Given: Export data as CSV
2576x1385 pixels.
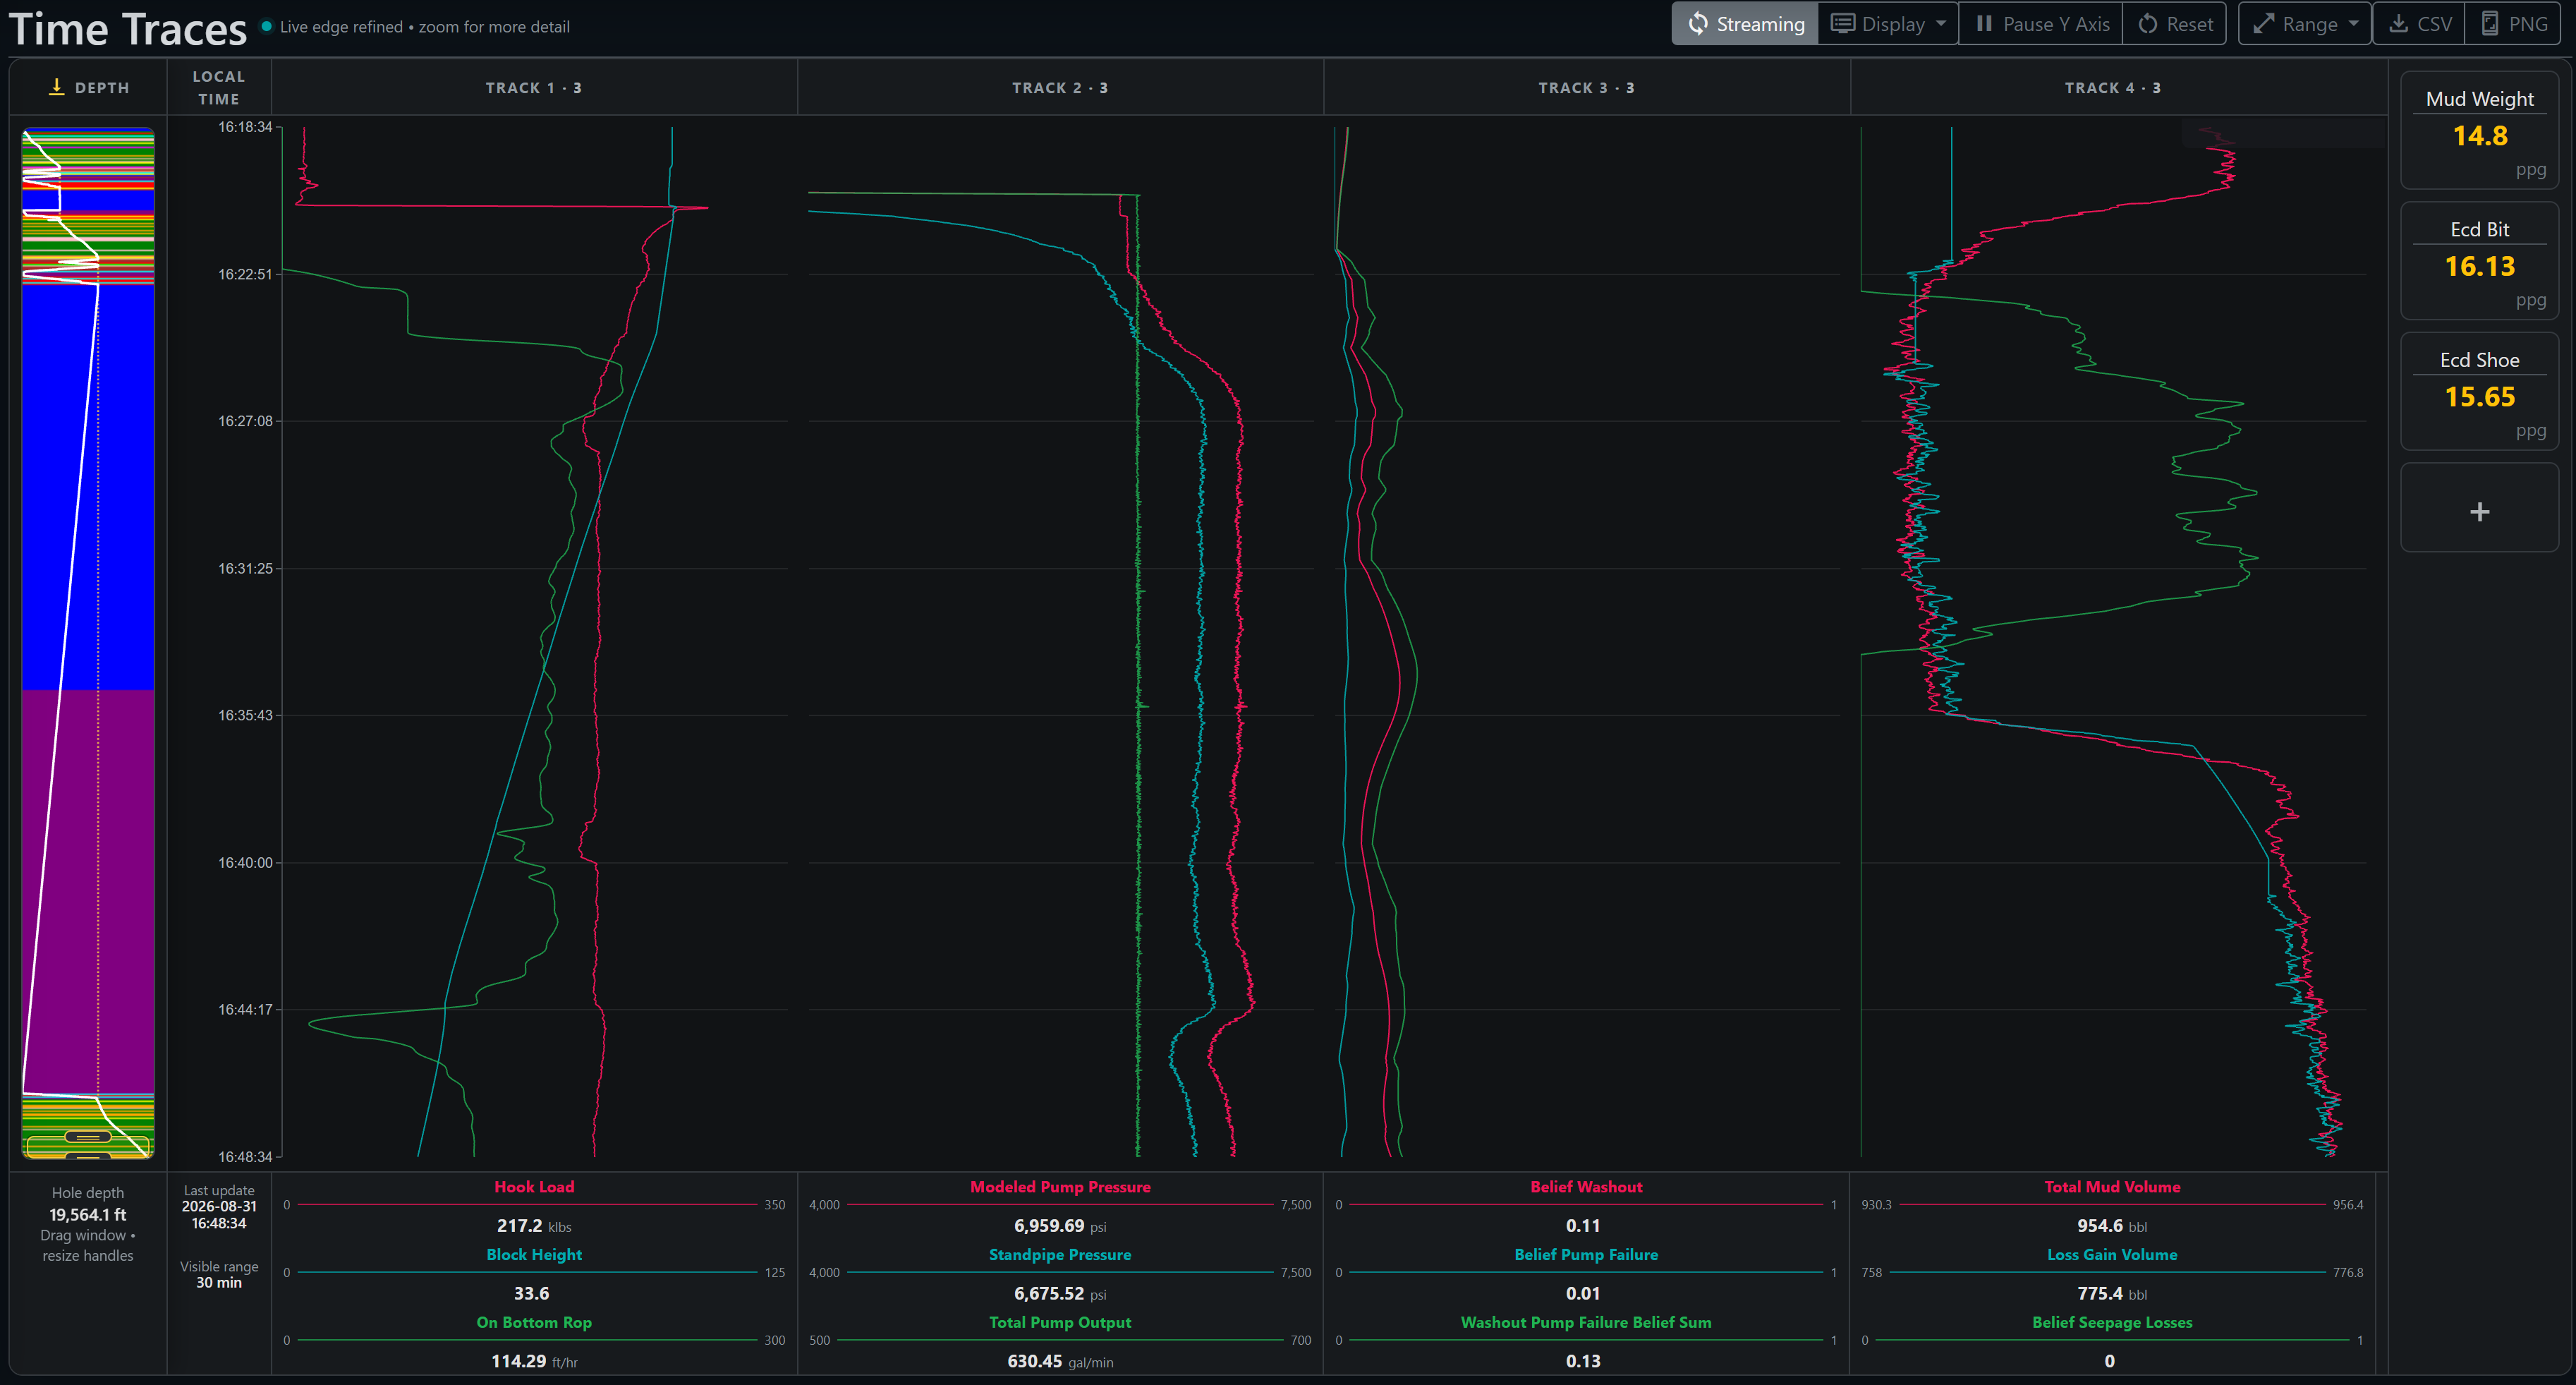Looking at the screenshot, I should pos(2419,24).
